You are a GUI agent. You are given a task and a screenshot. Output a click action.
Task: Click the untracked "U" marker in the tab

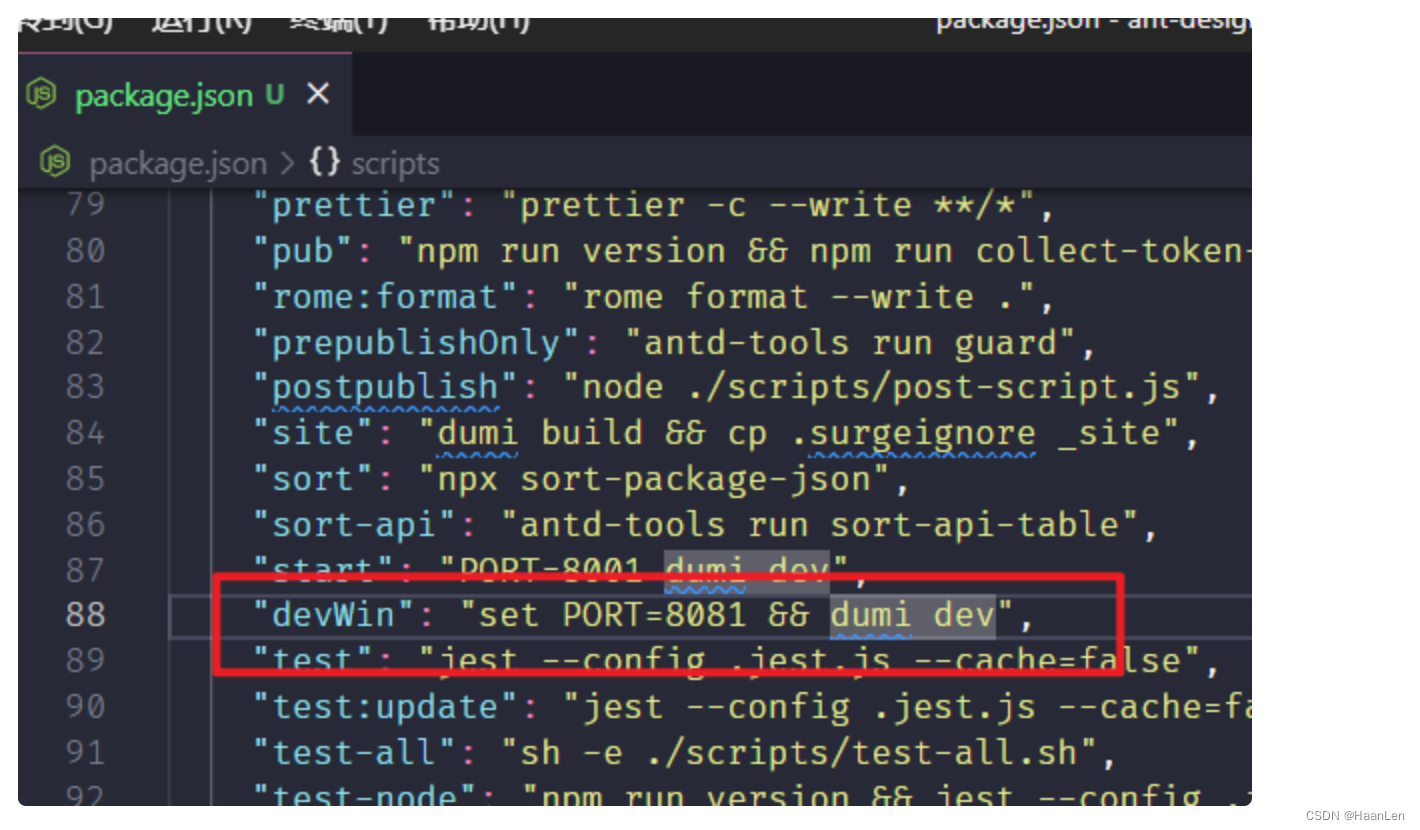click(x=275, y=95)
